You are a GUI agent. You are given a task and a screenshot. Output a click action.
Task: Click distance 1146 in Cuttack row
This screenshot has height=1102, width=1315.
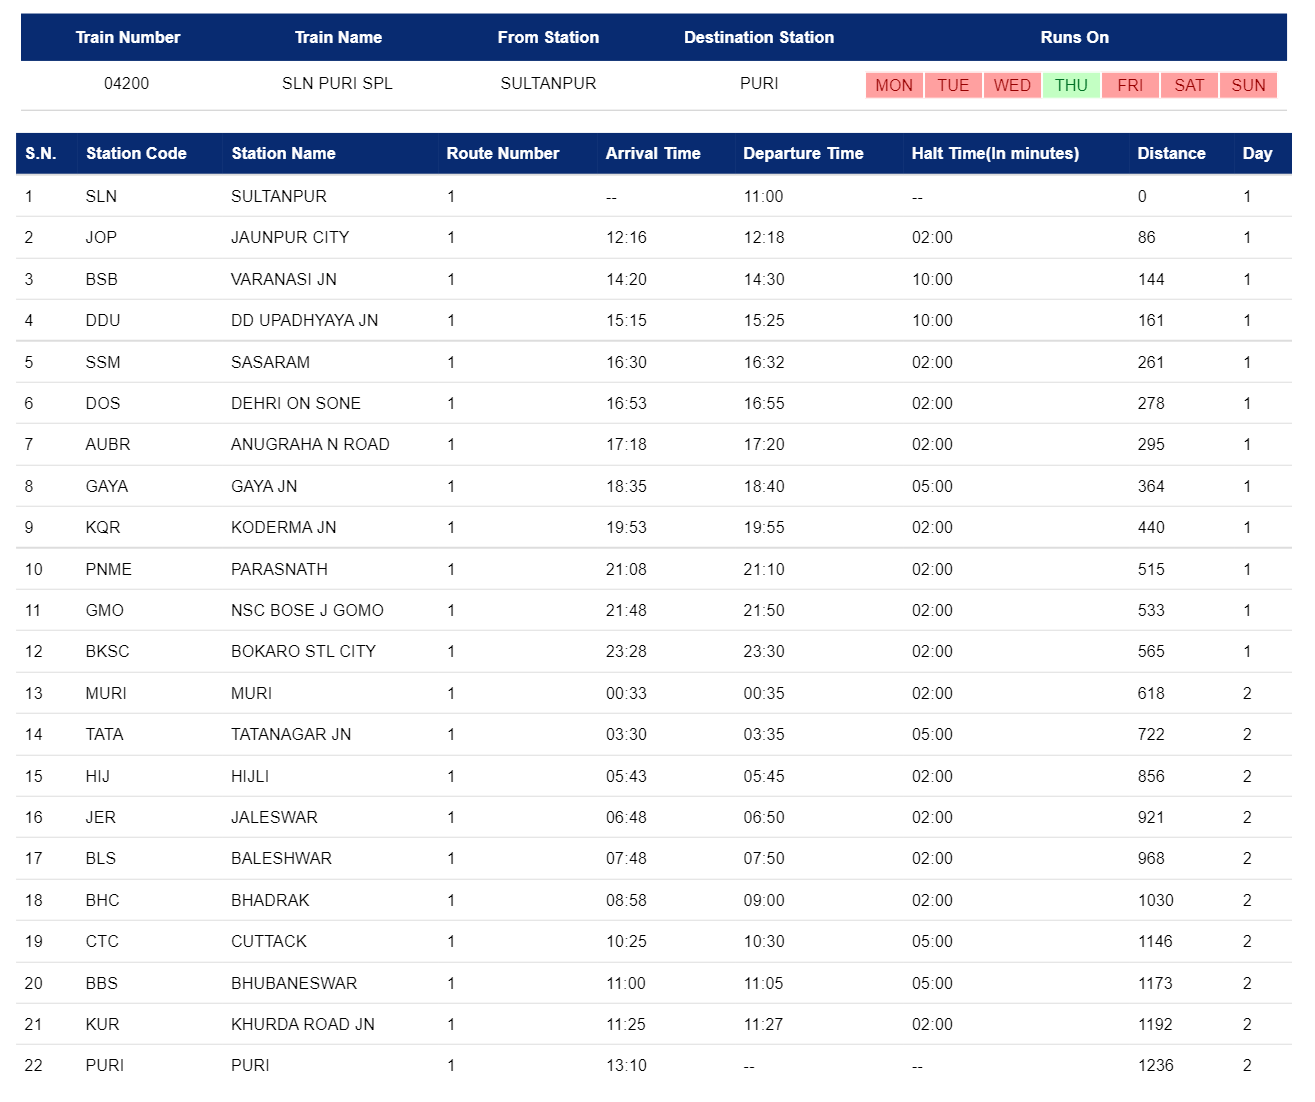point(1155,941)
